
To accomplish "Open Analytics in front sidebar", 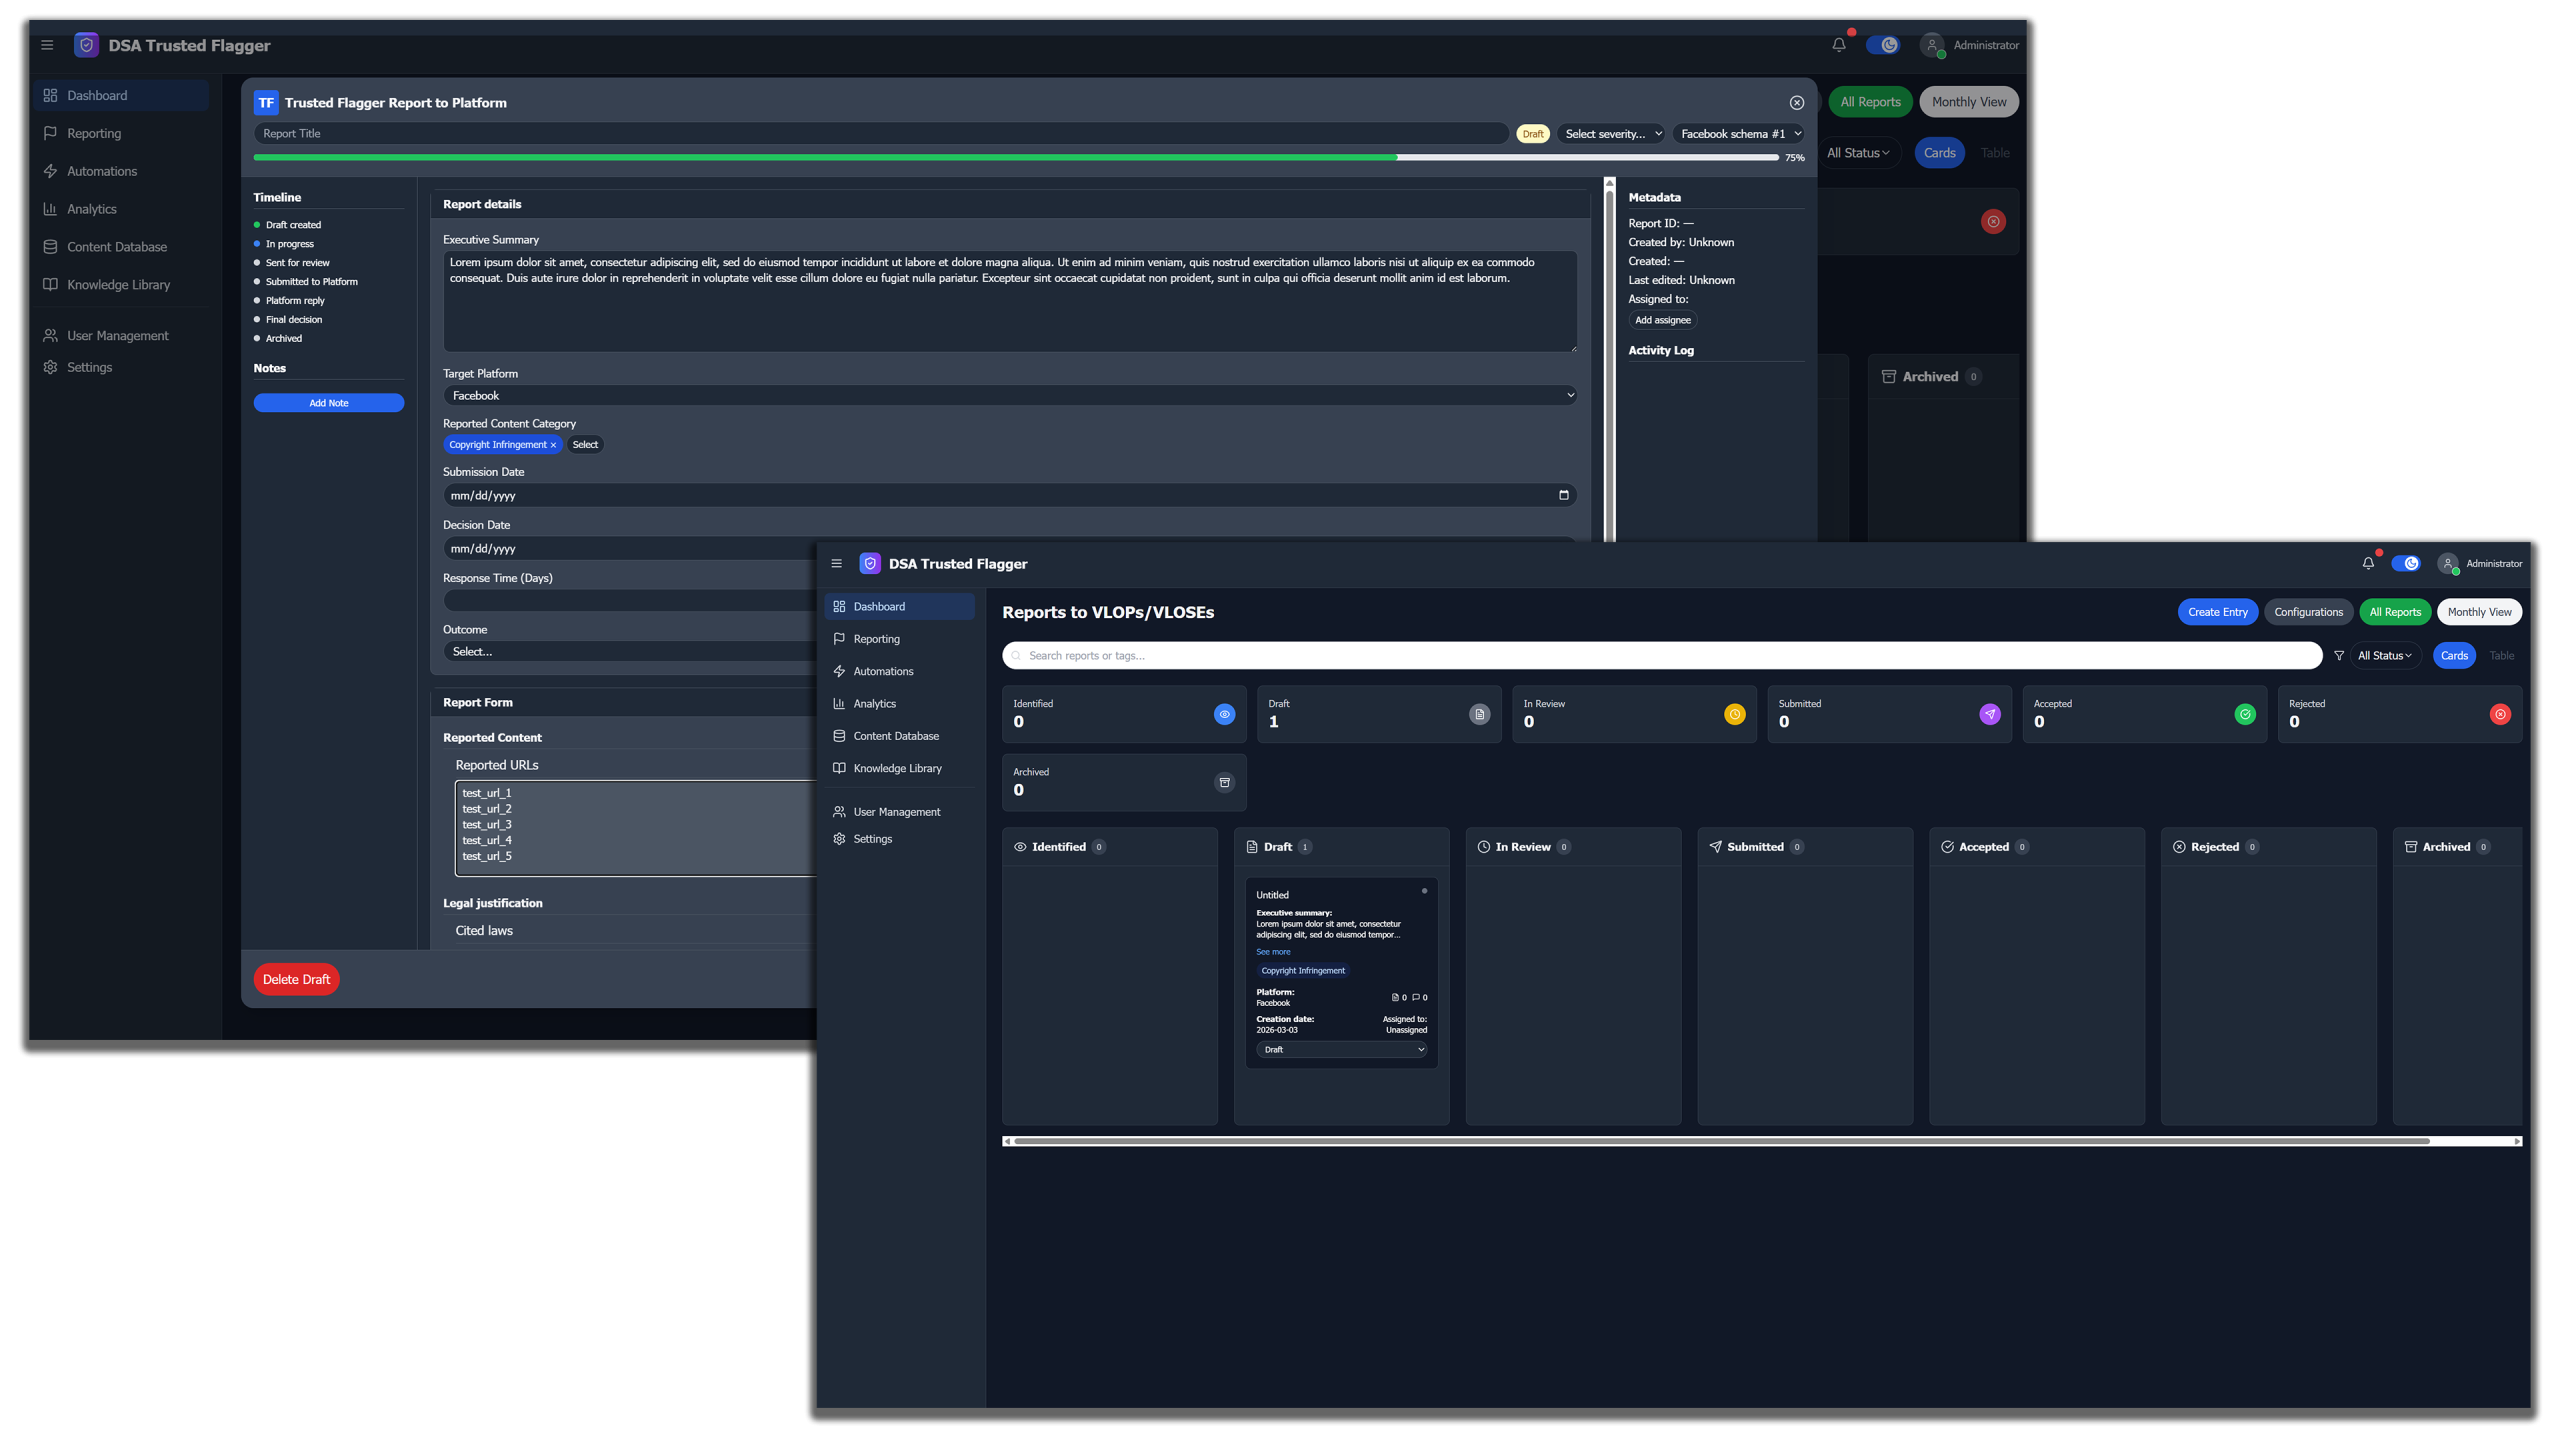I will (874, 704).
